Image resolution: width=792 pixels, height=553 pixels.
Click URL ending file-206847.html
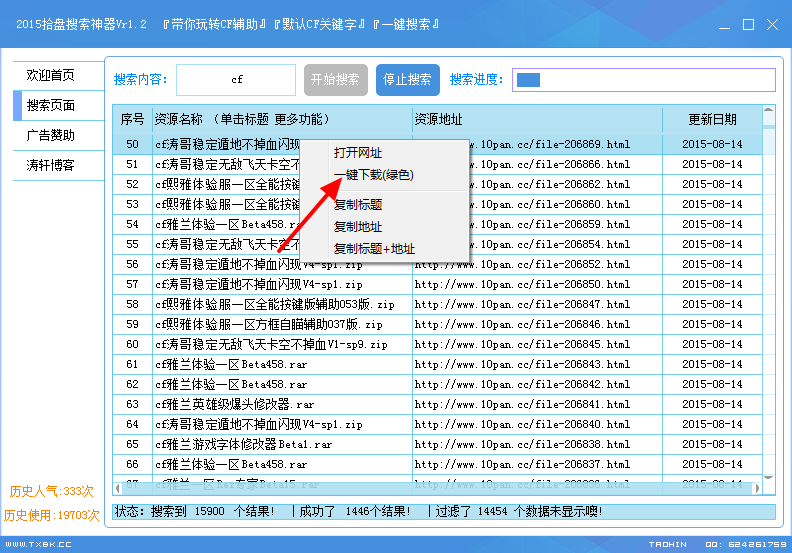[522, 305]
